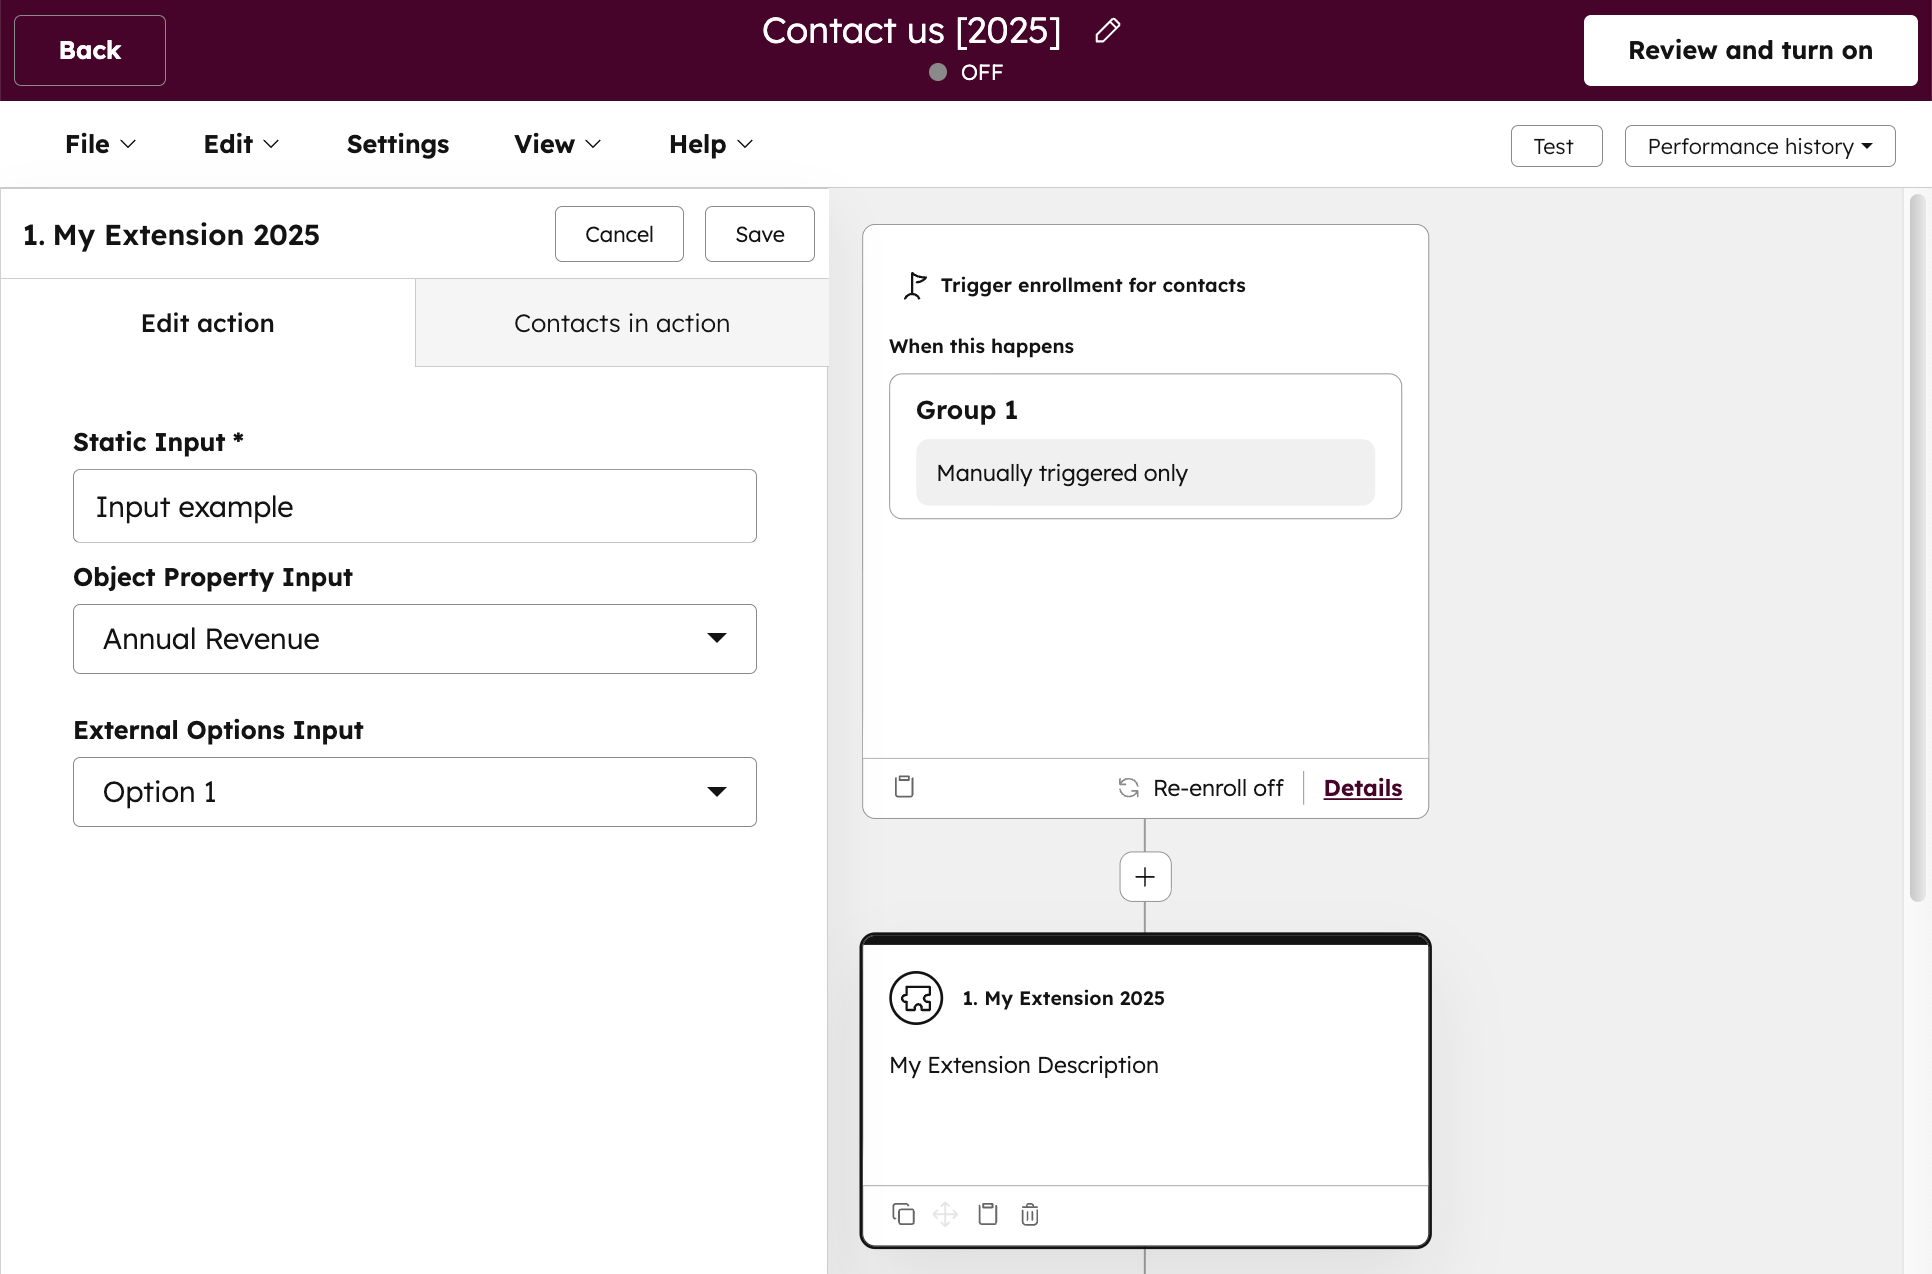Click the re-enroll refresh icon
The image size is (1932, 1274).
point(1129,788)
